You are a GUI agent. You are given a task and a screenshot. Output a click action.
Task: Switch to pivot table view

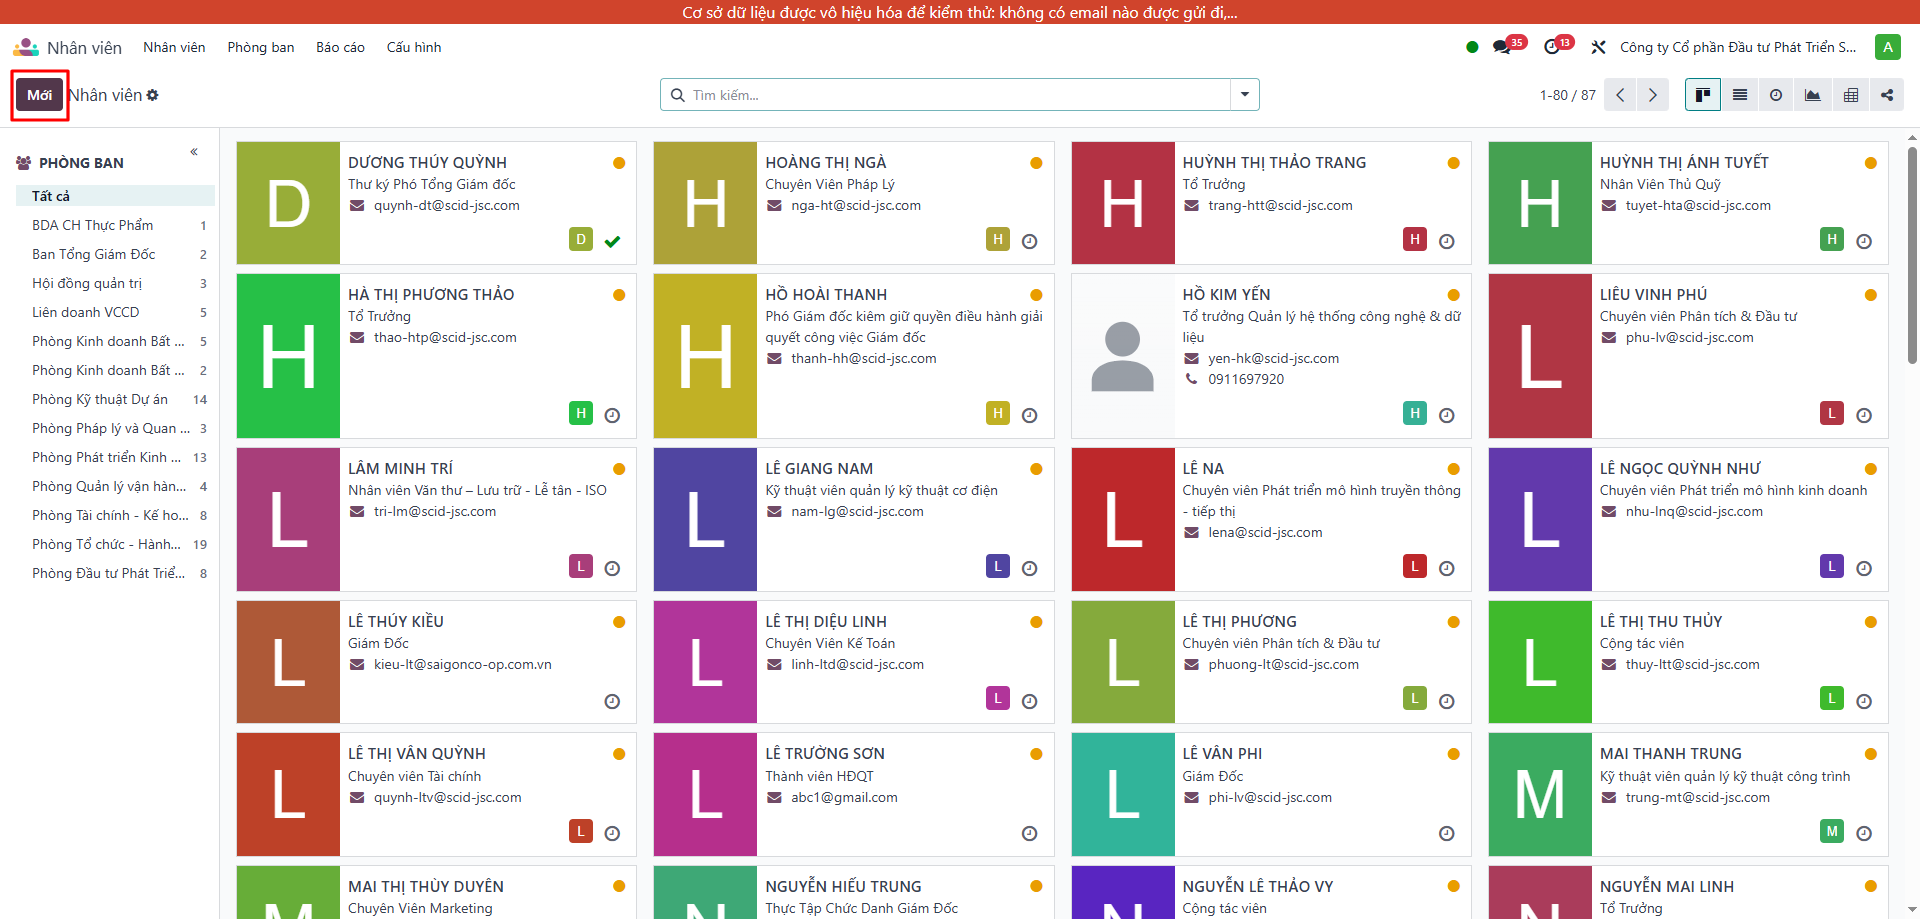(x=1851, y=95)
